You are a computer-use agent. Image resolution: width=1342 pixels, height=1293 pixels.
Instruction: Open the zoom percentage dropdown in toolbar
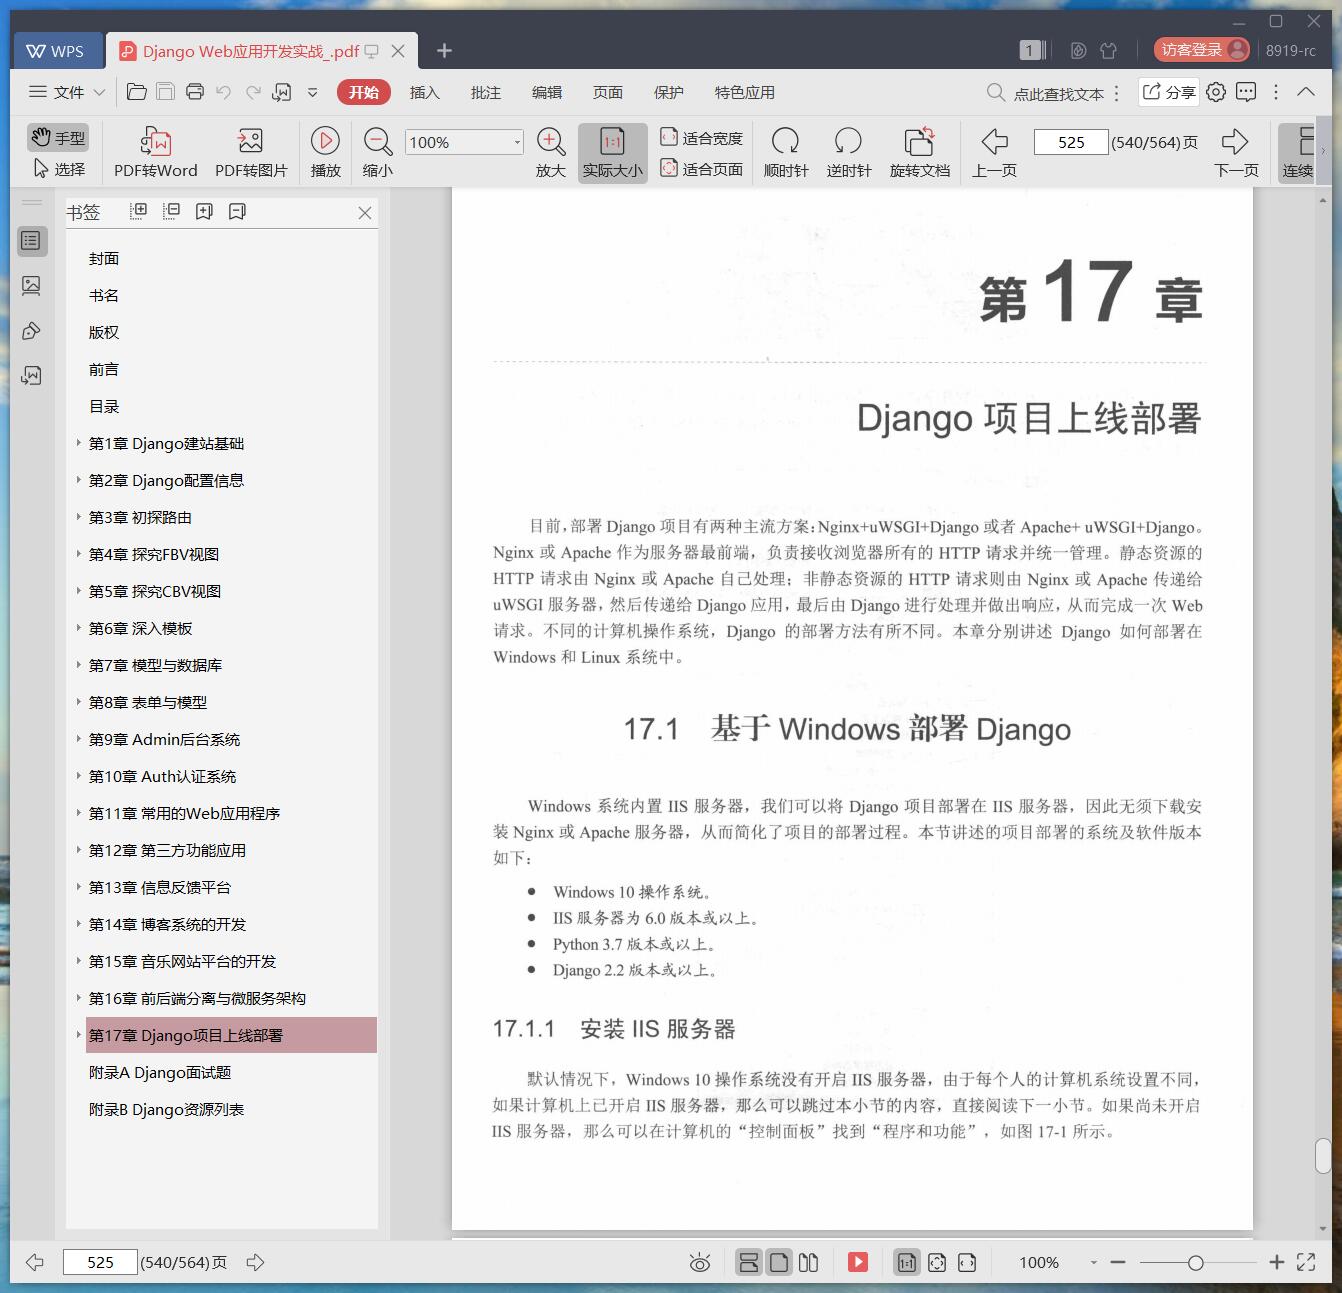(x=517, y=142)
